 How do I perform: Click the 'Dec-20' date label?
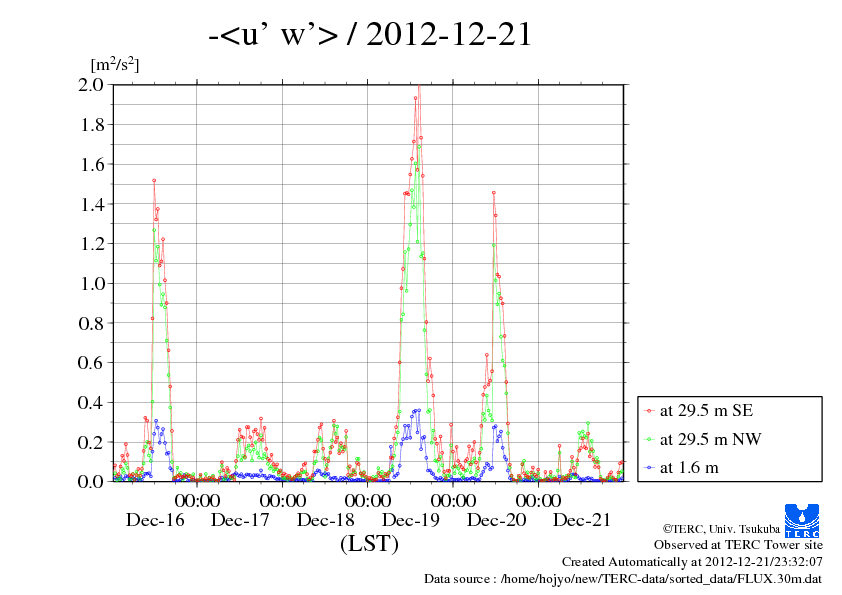(496, 520)
